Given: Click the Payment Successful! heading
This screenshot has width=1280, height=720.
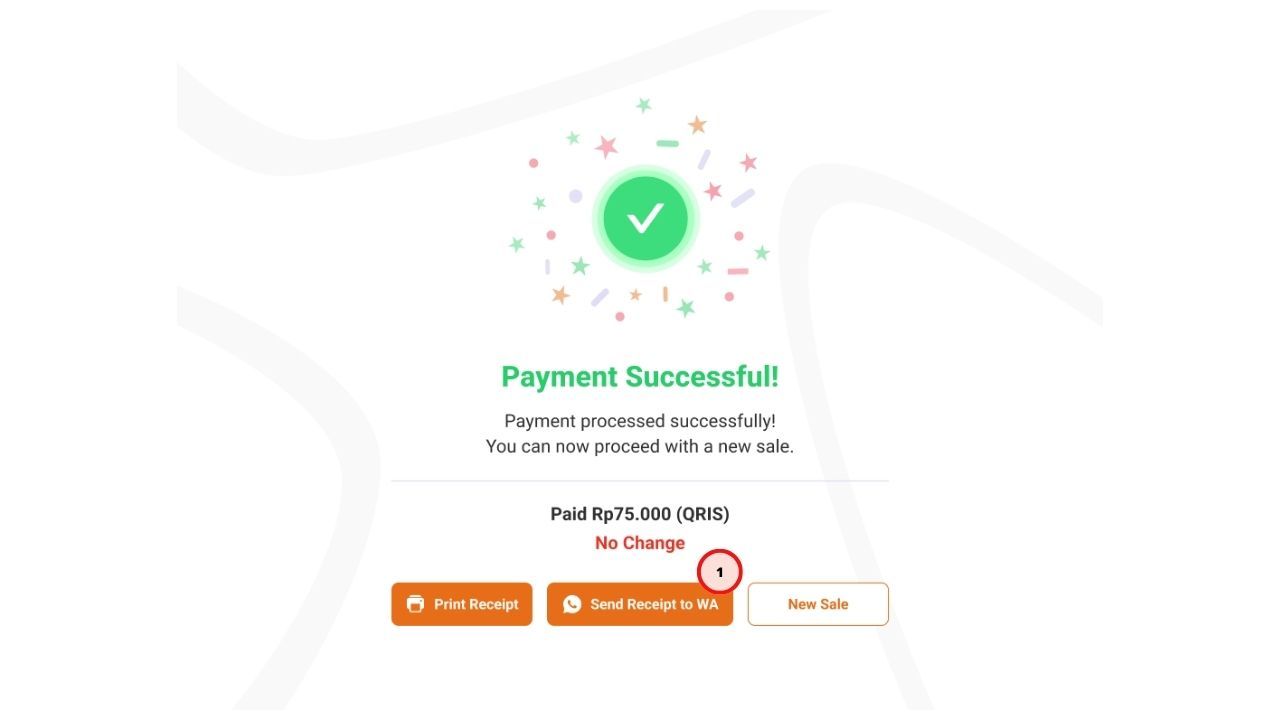Looking at the screenshot, I should coord(640,377).
